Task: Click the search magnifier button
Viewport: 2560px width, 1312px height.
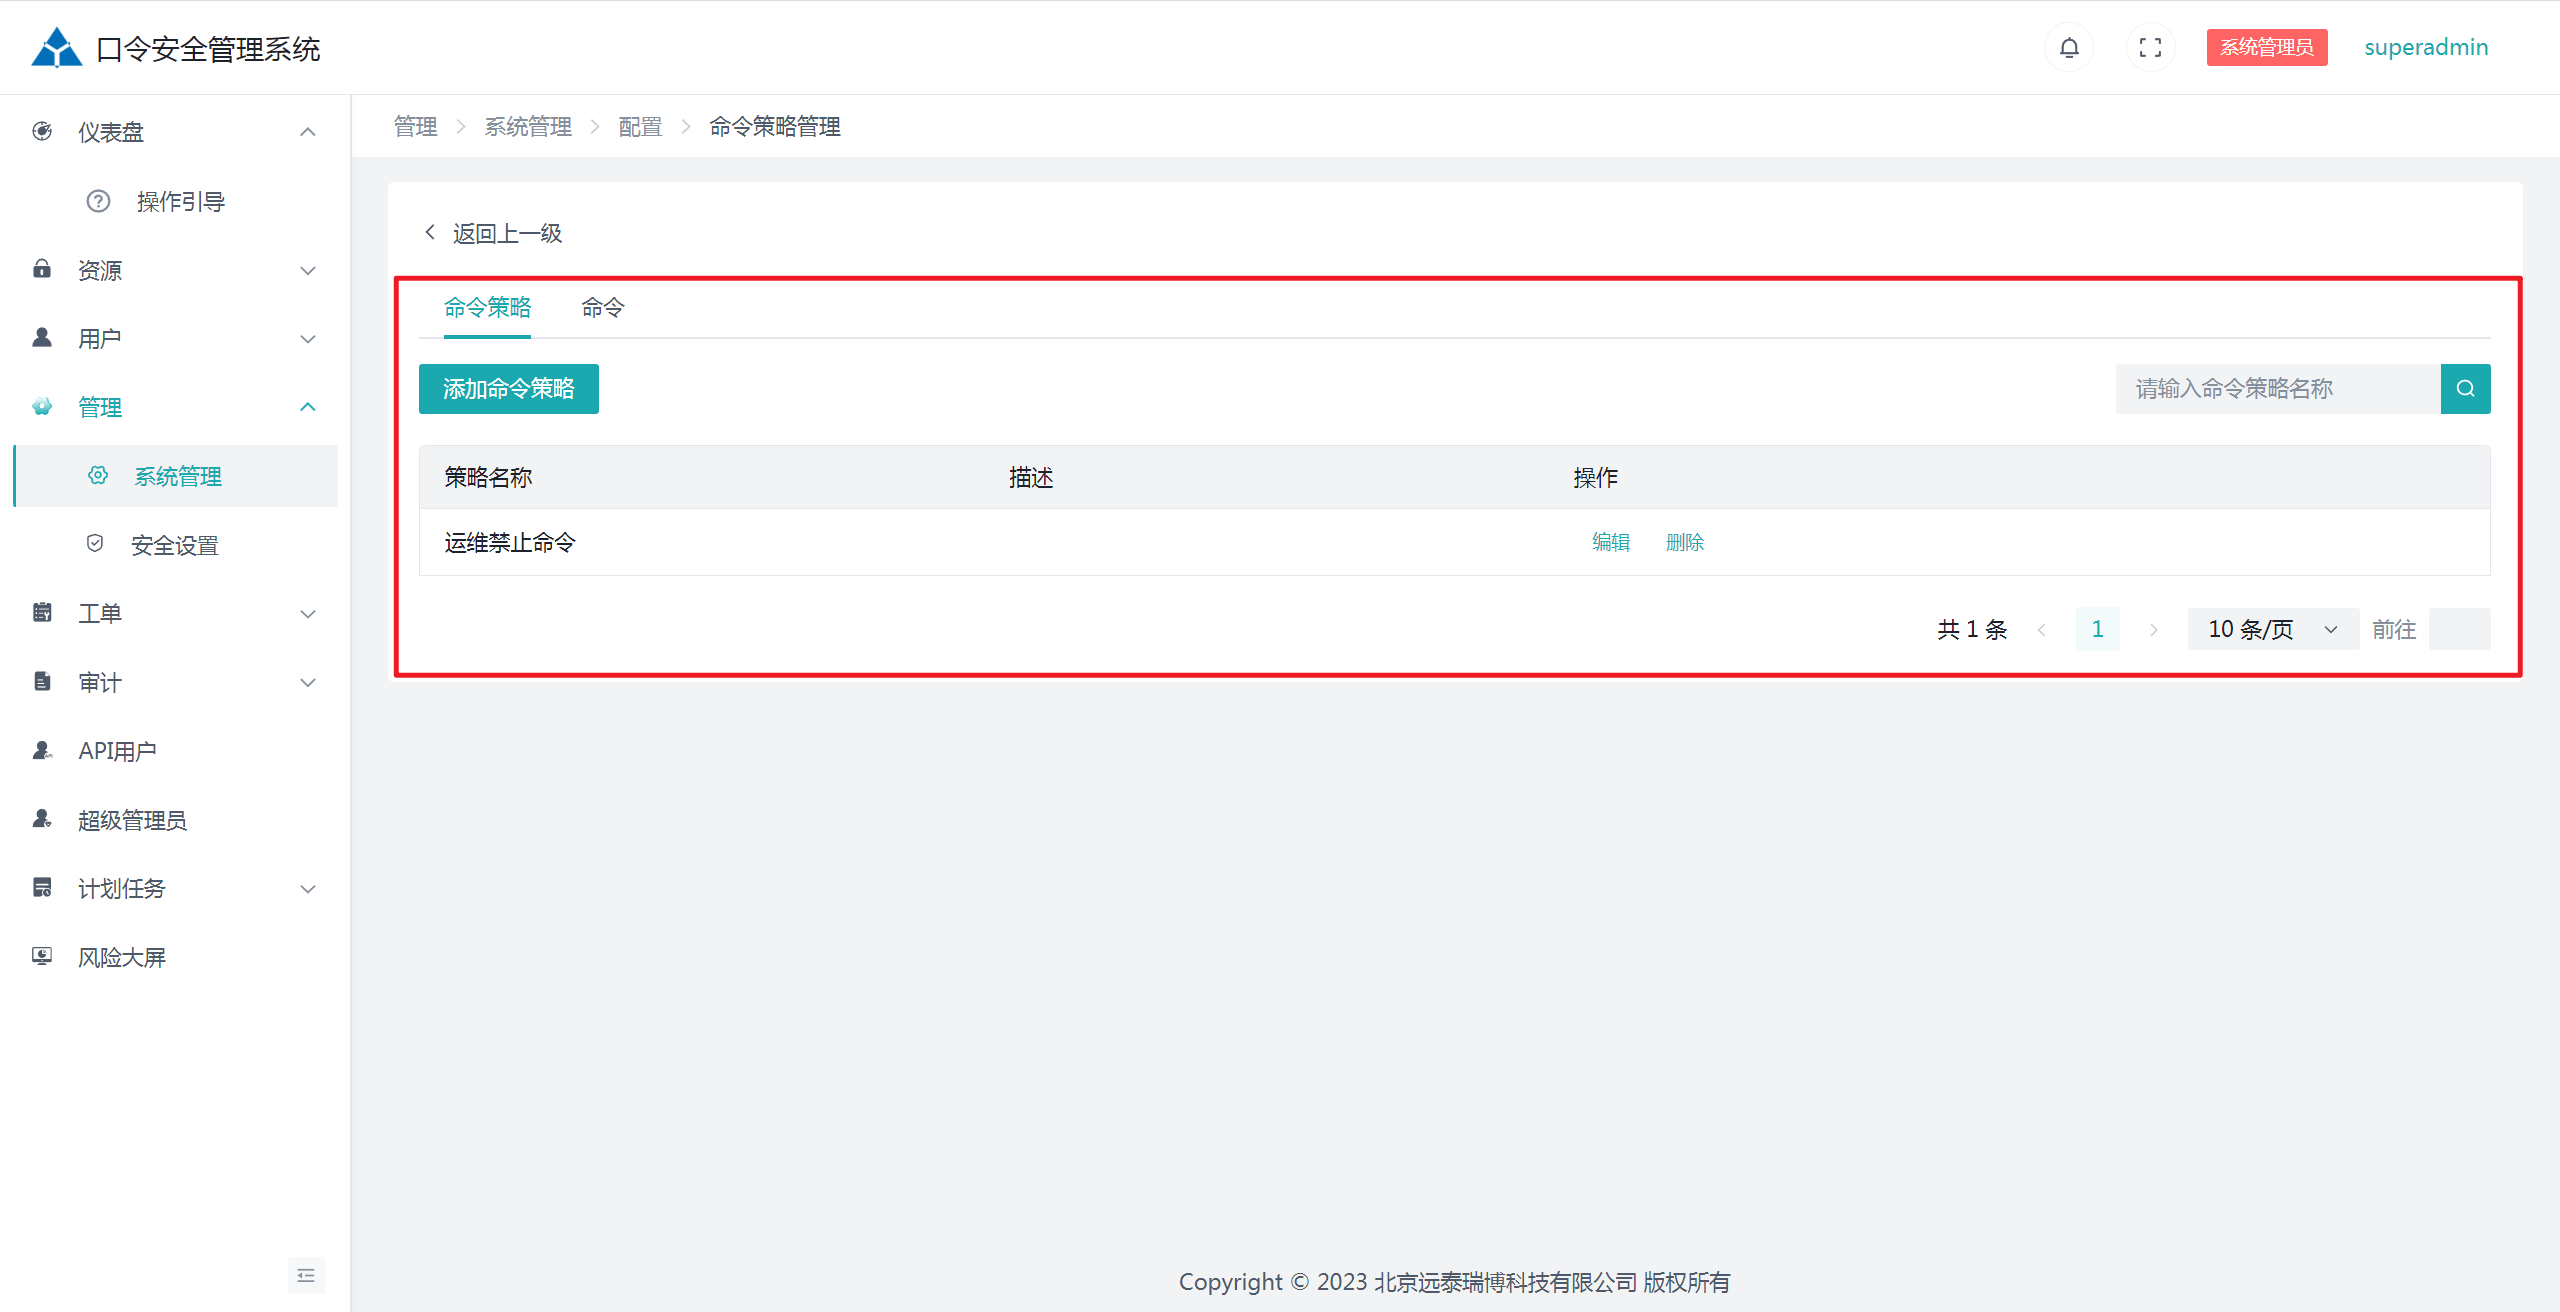Action: click(x=2465, y=388)
